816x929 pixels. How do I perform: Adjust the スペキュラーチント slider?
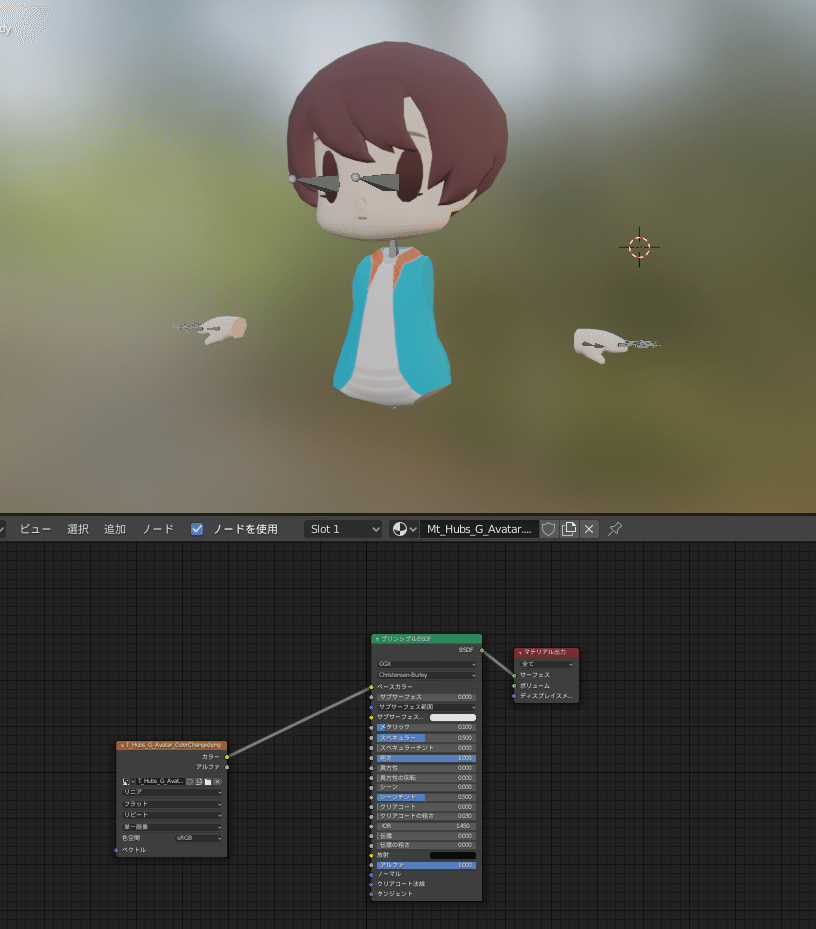[427, 748]
